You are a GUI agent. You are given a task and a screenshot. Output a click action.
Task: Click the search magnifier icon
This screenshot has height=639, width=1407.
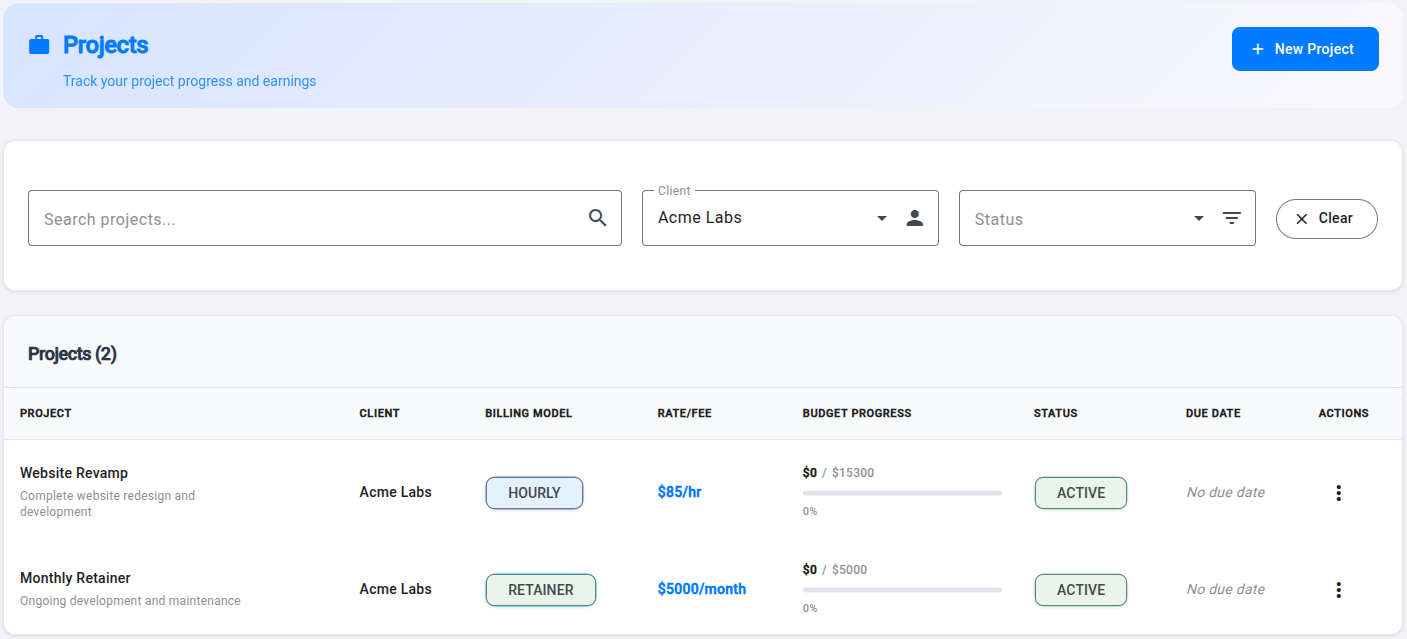pos(597,218)
